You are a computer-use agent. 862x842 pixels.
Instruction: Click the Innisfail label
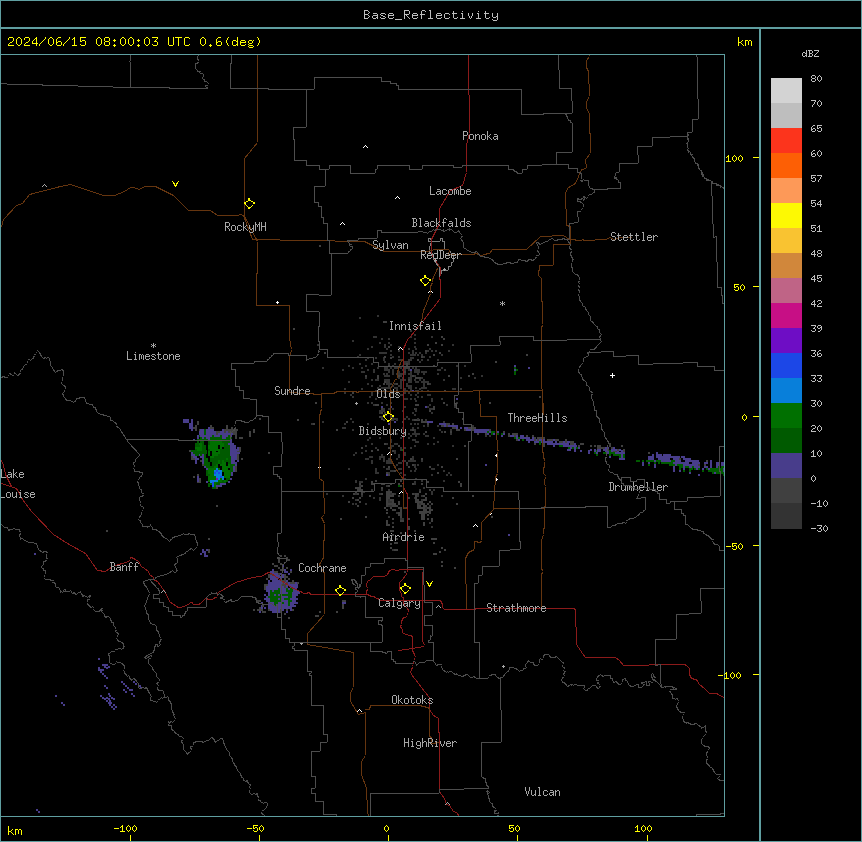(x=415, y=326)
